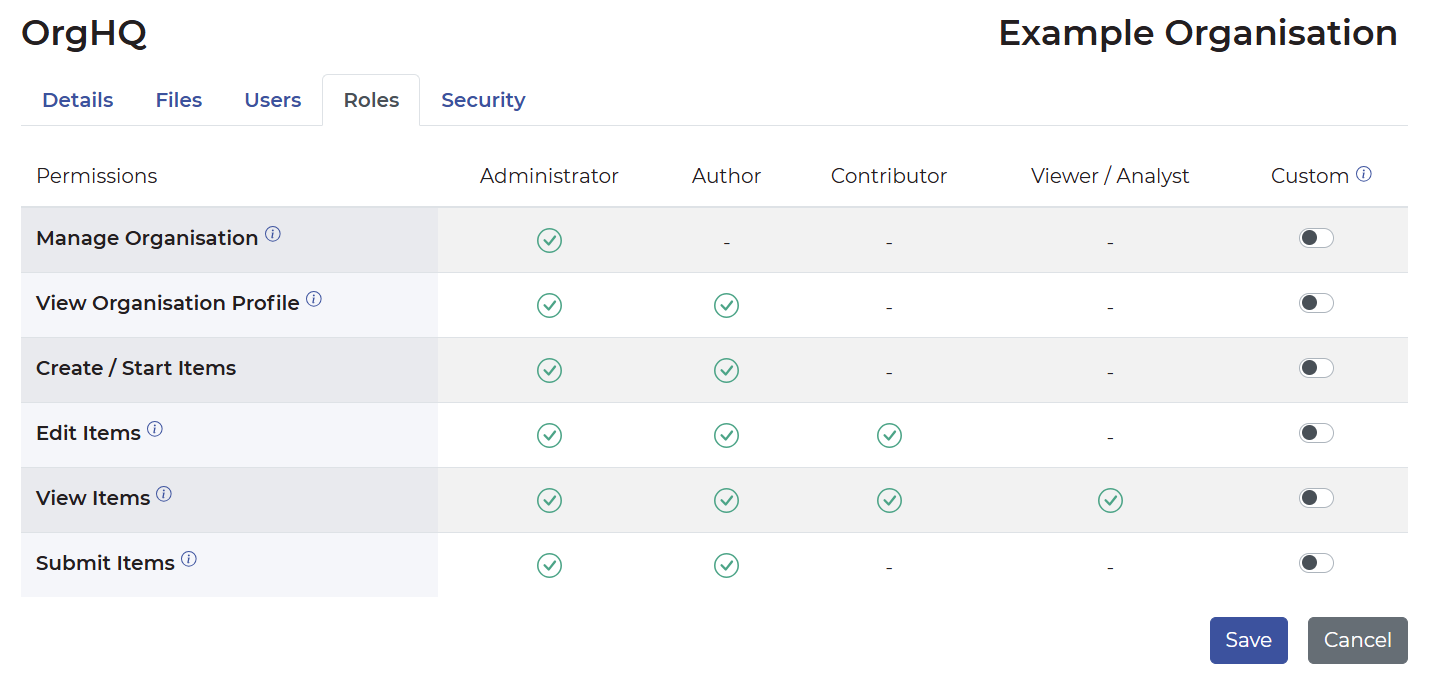
Task: Click Administrator's Submit Items checkmark
Action: pyautogui.click(x=549, y=565)
